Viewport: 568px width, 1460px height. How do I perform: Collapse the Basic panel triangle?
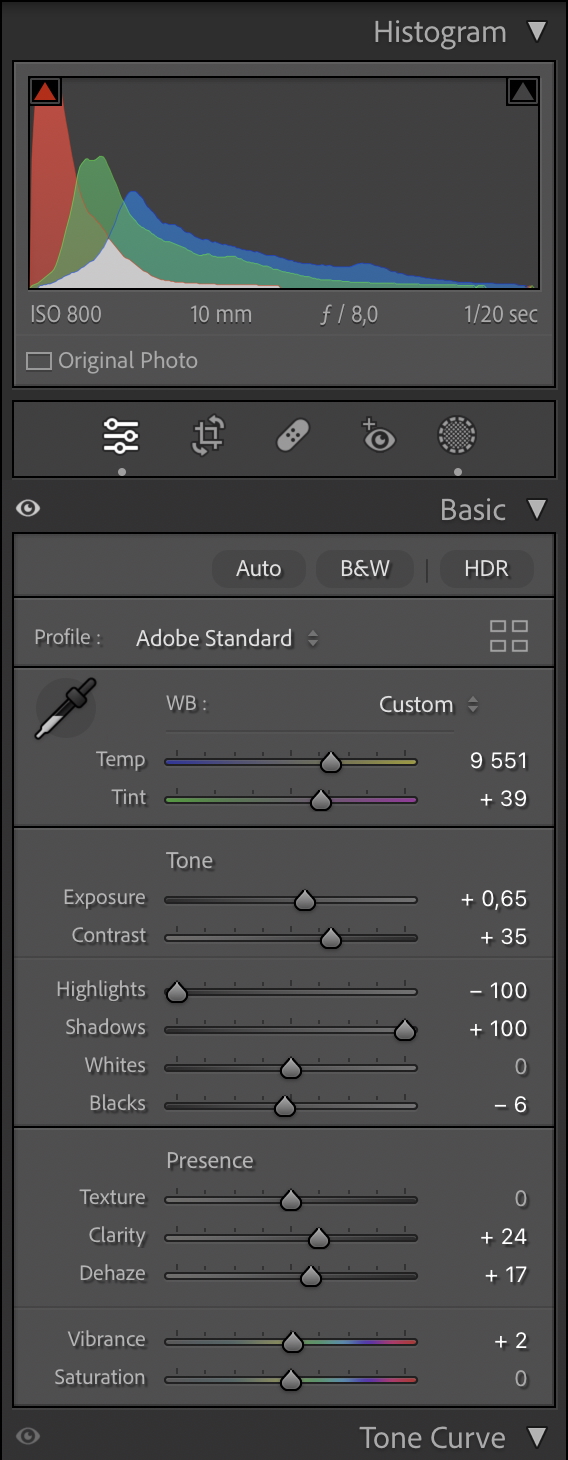coord(538,509)
